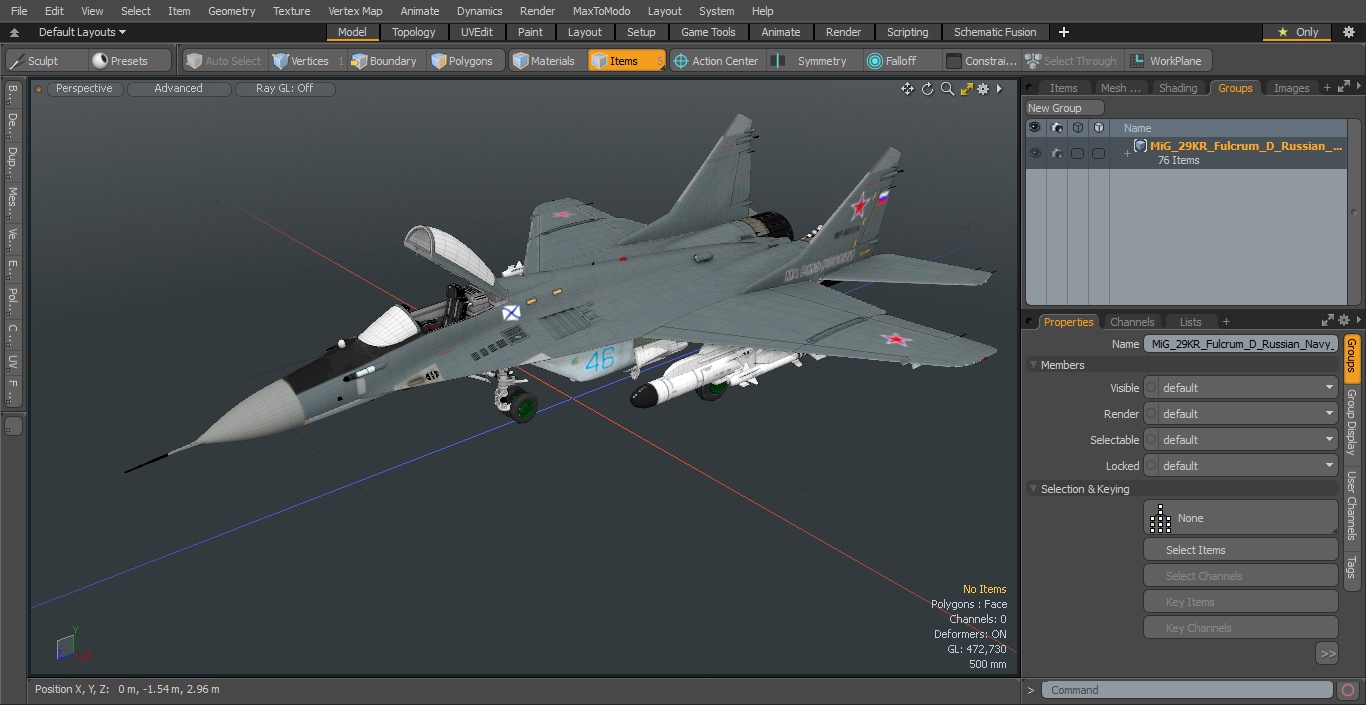Click the Groups list vertical scrollbar
This screenshot has height=705, width=1366.
coord(1355,212)
